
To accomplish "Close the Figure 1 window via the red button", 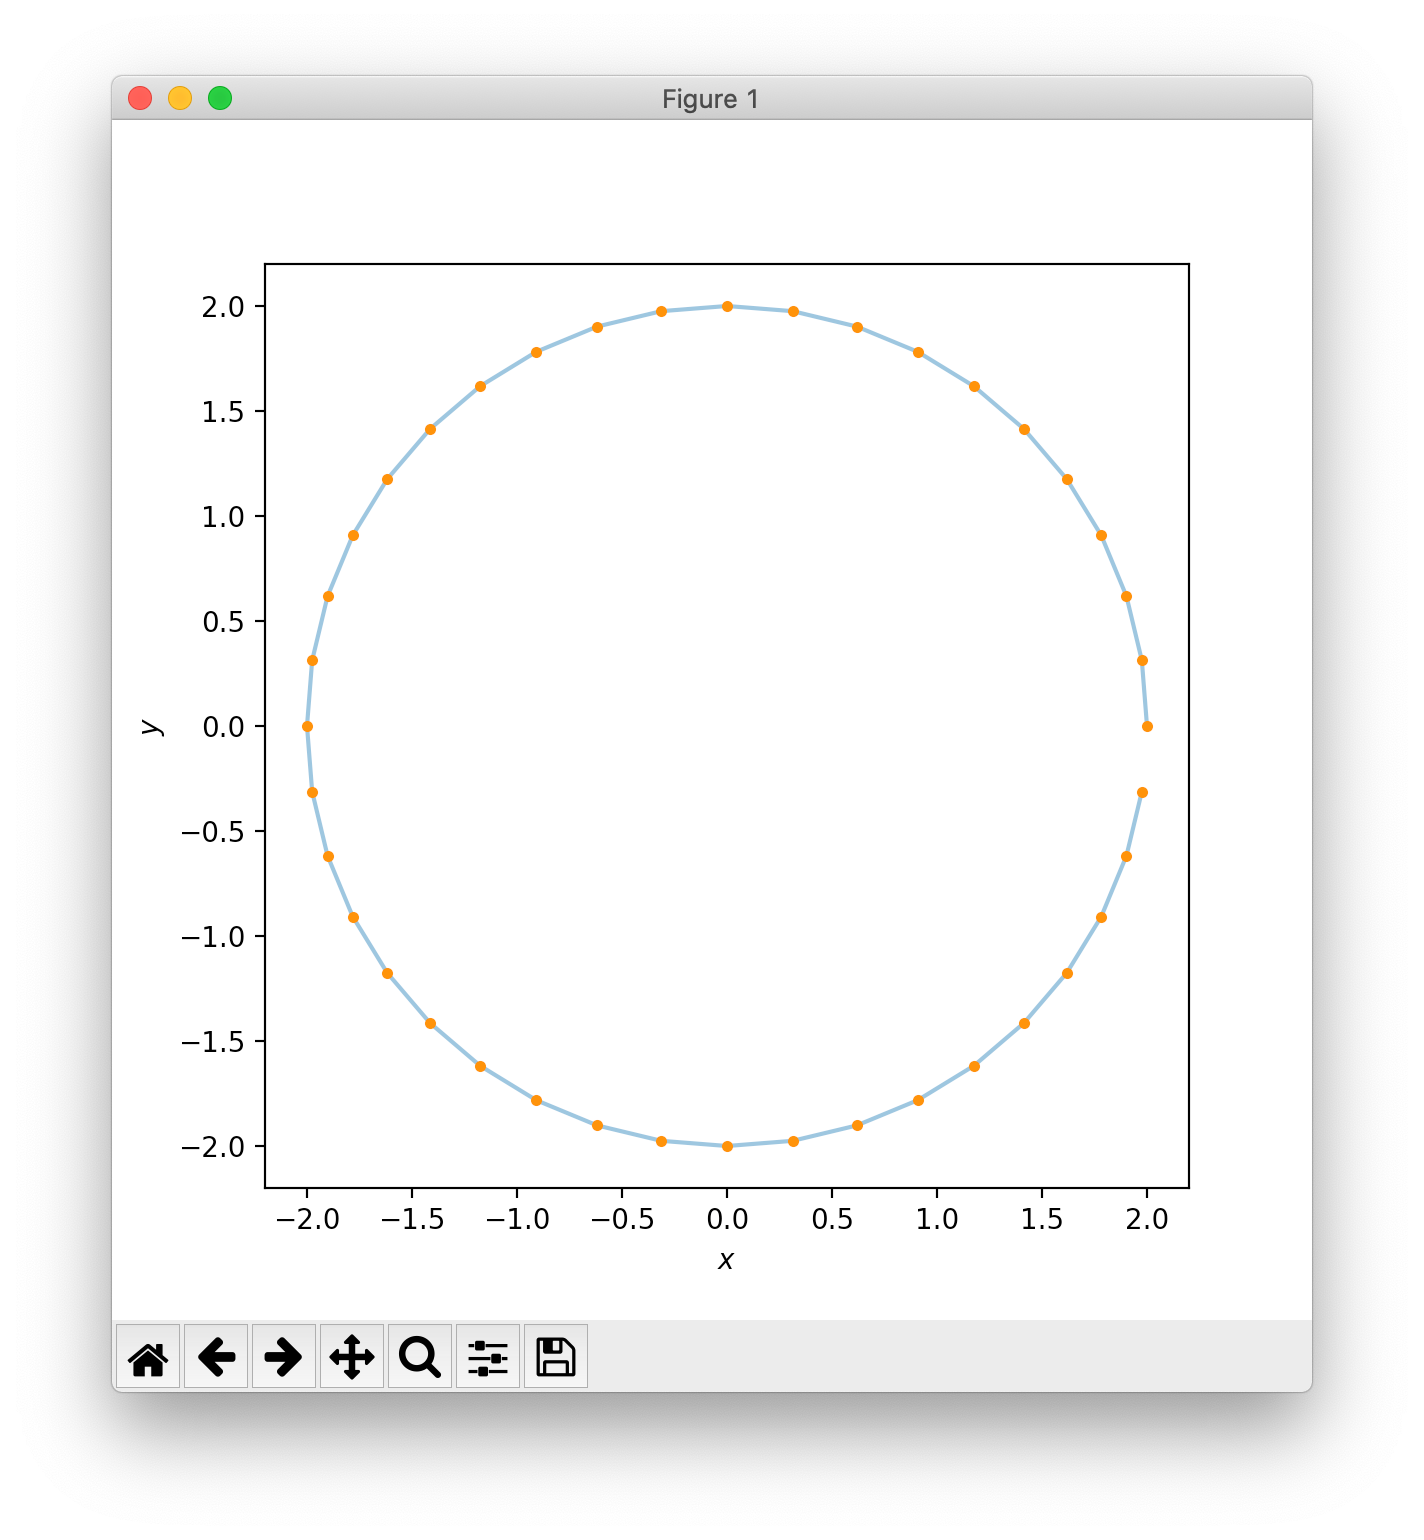I will point(140,98).
